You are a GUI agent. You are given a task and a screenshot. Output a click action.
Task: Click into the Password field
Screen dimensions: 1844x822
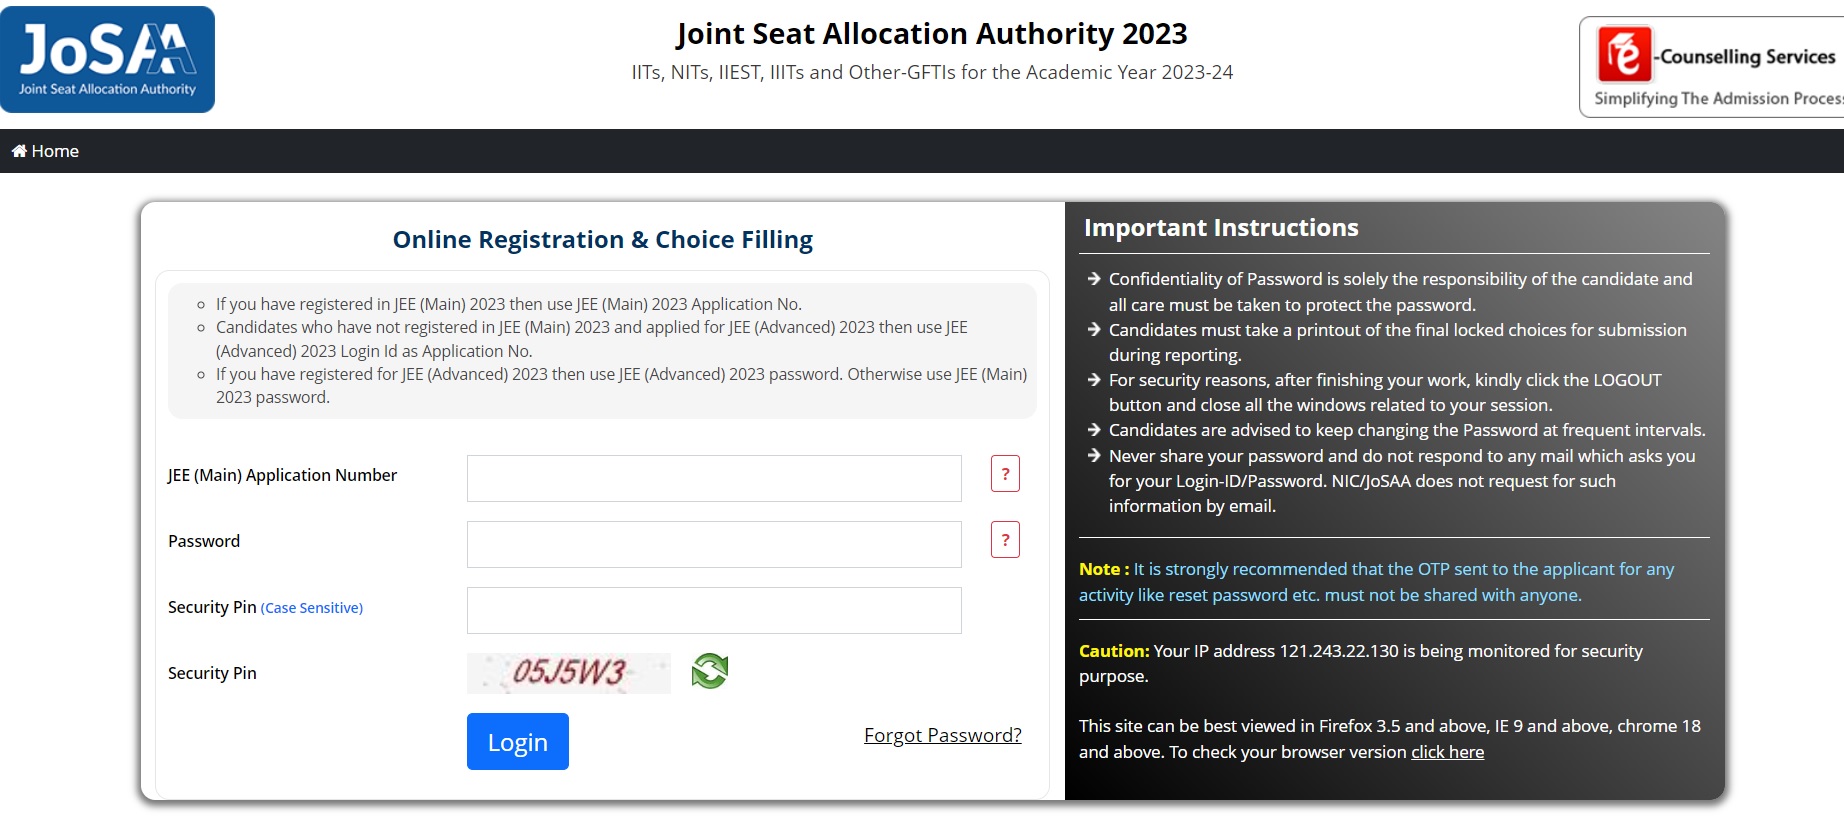tap(714, 545)
